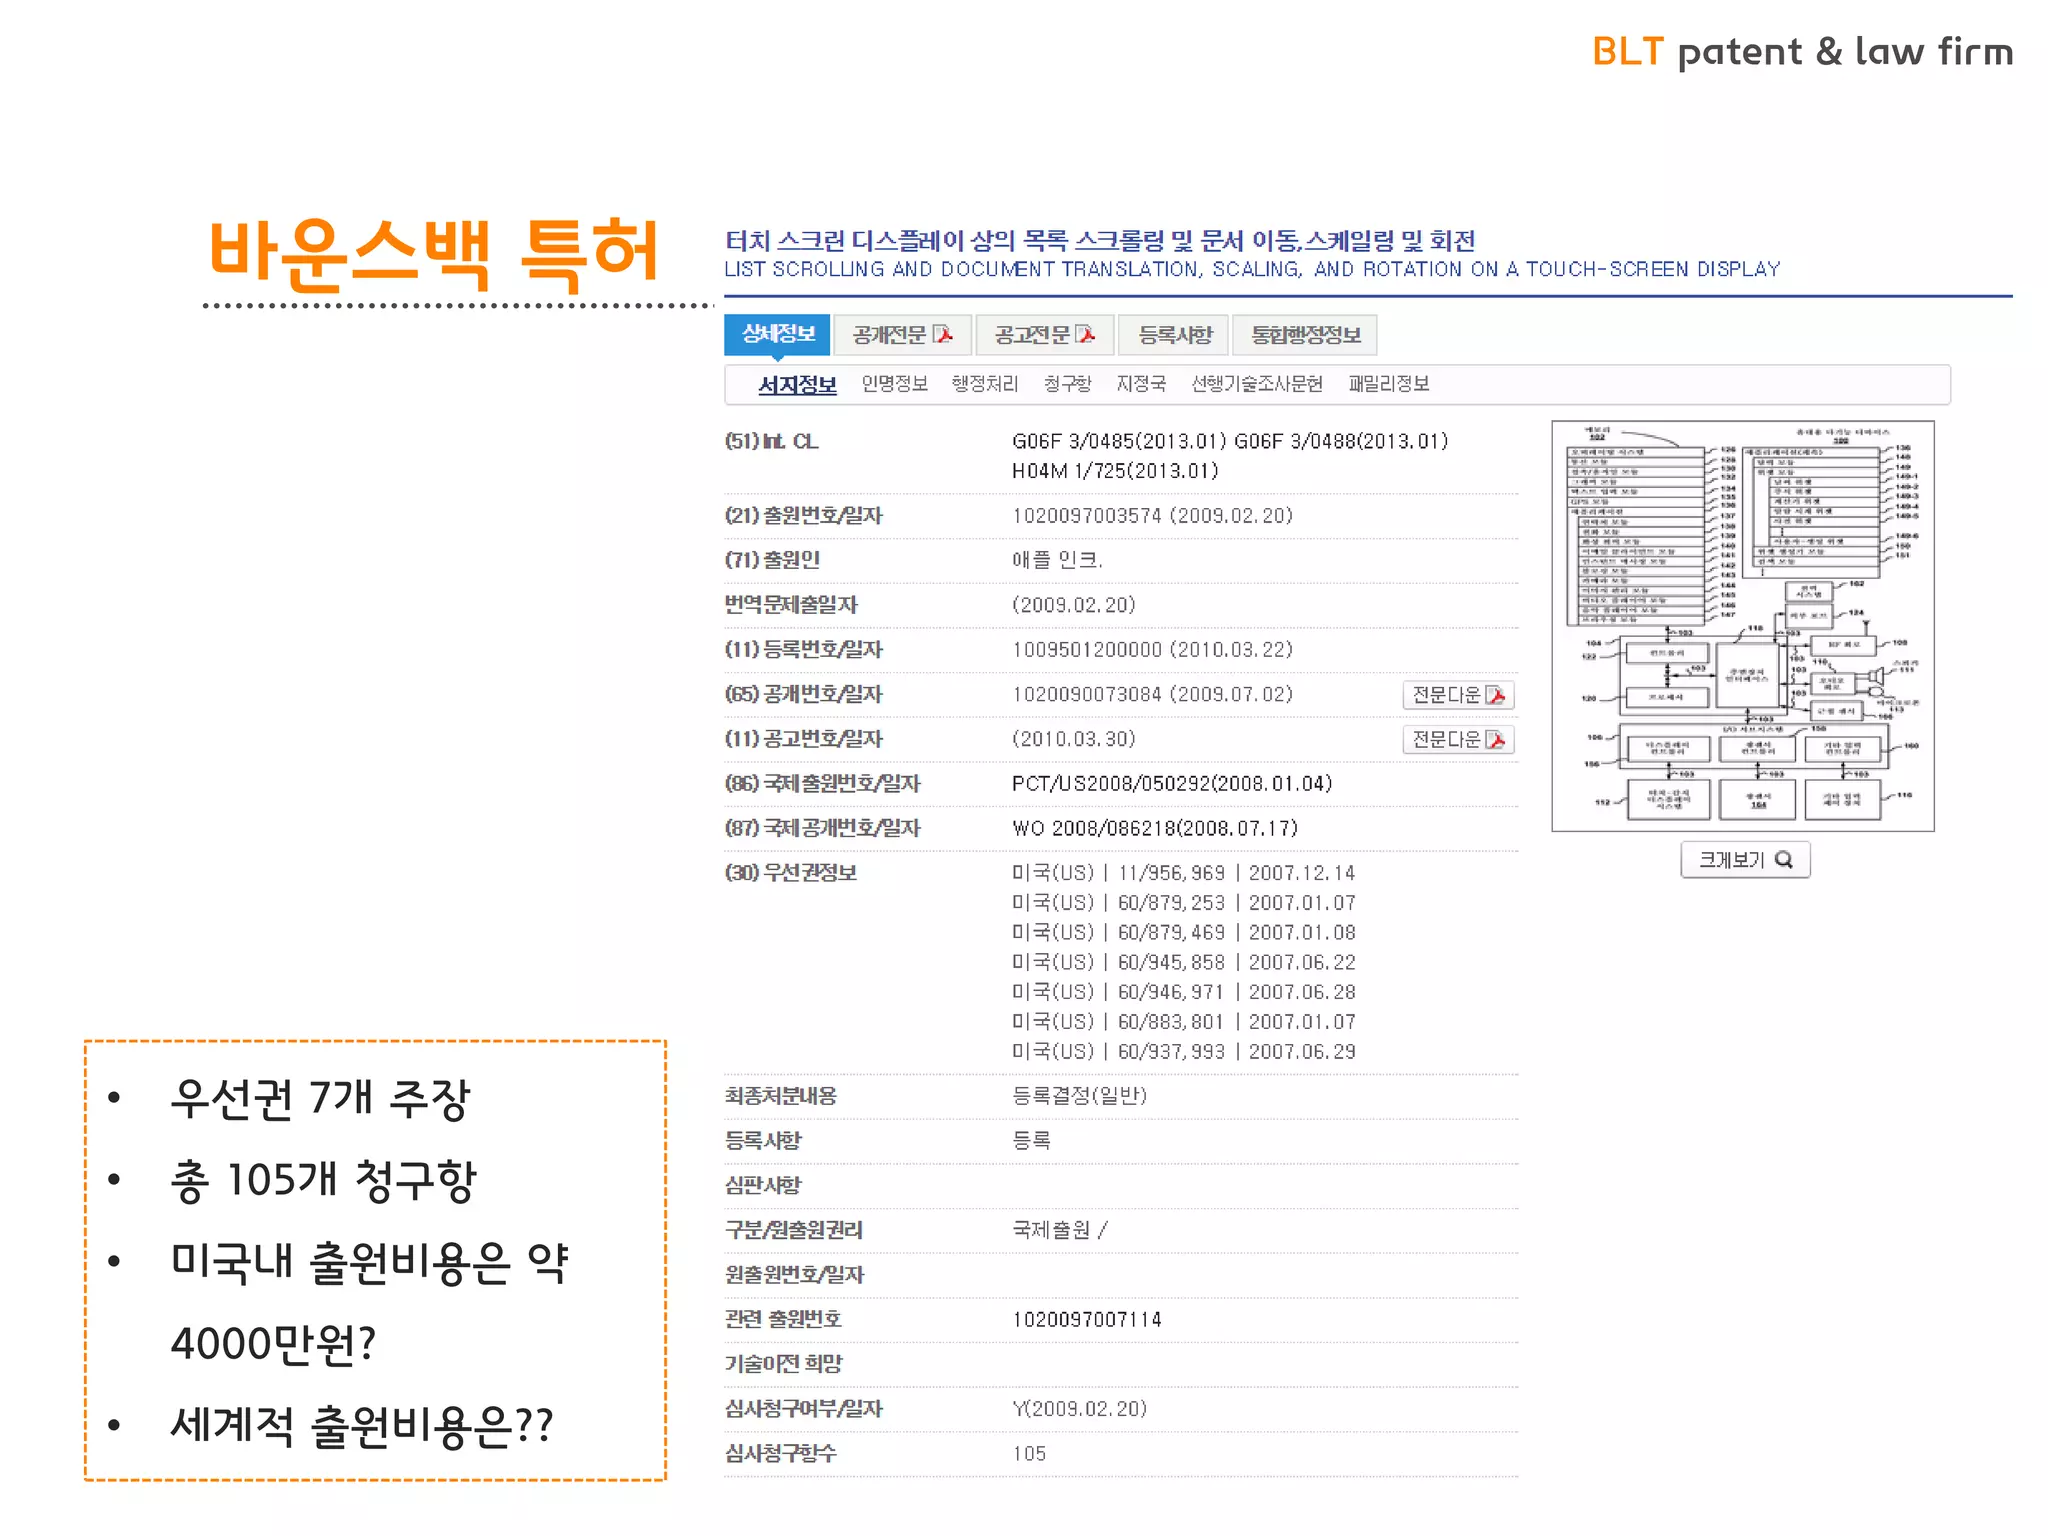Click the 우선권 7개 주장 bullet

(320, 1098)
